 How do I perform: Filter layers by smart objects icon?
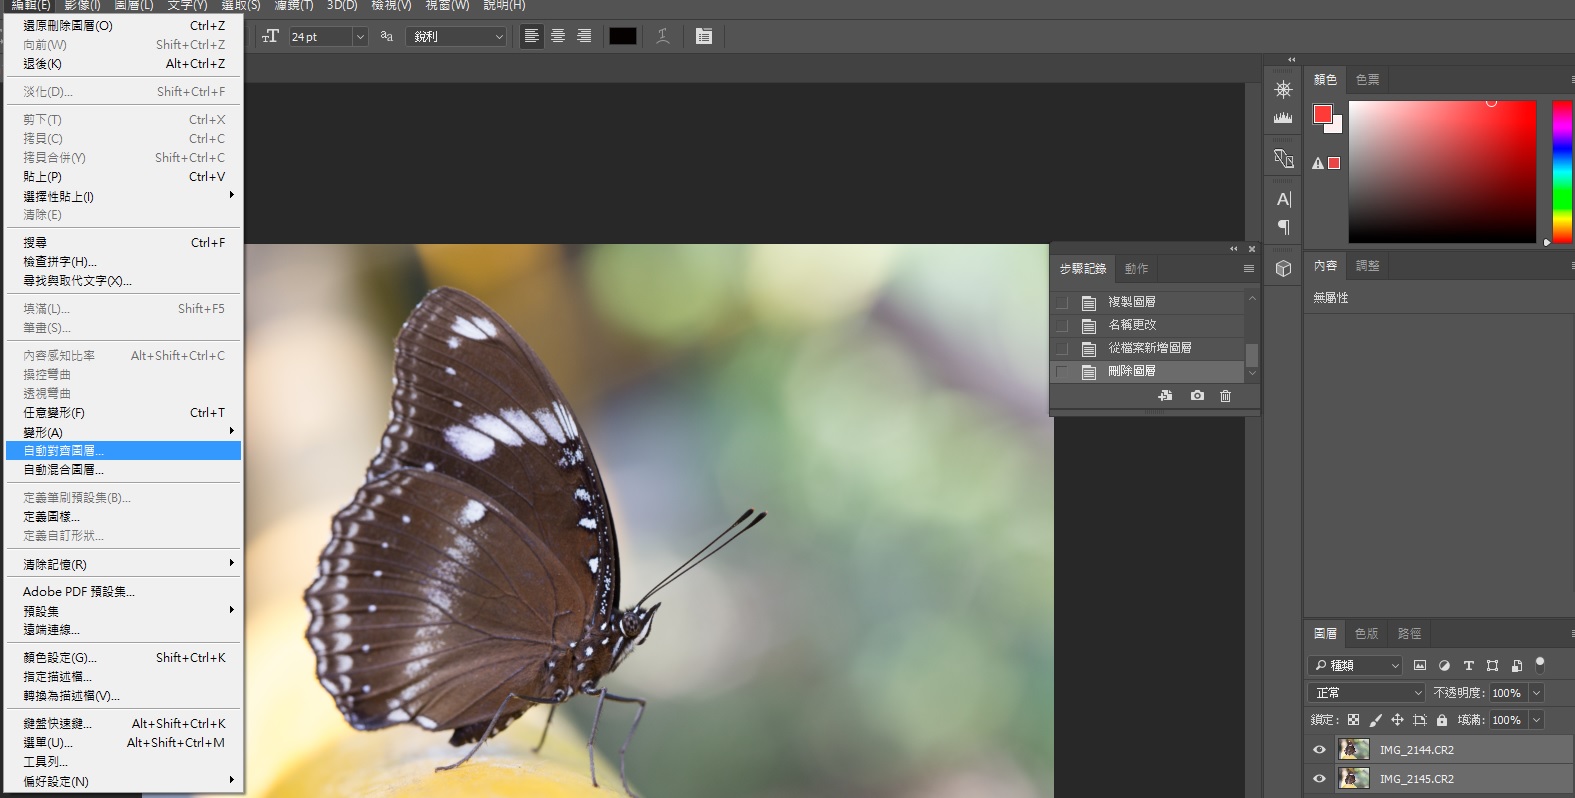tap(1516, 665)
